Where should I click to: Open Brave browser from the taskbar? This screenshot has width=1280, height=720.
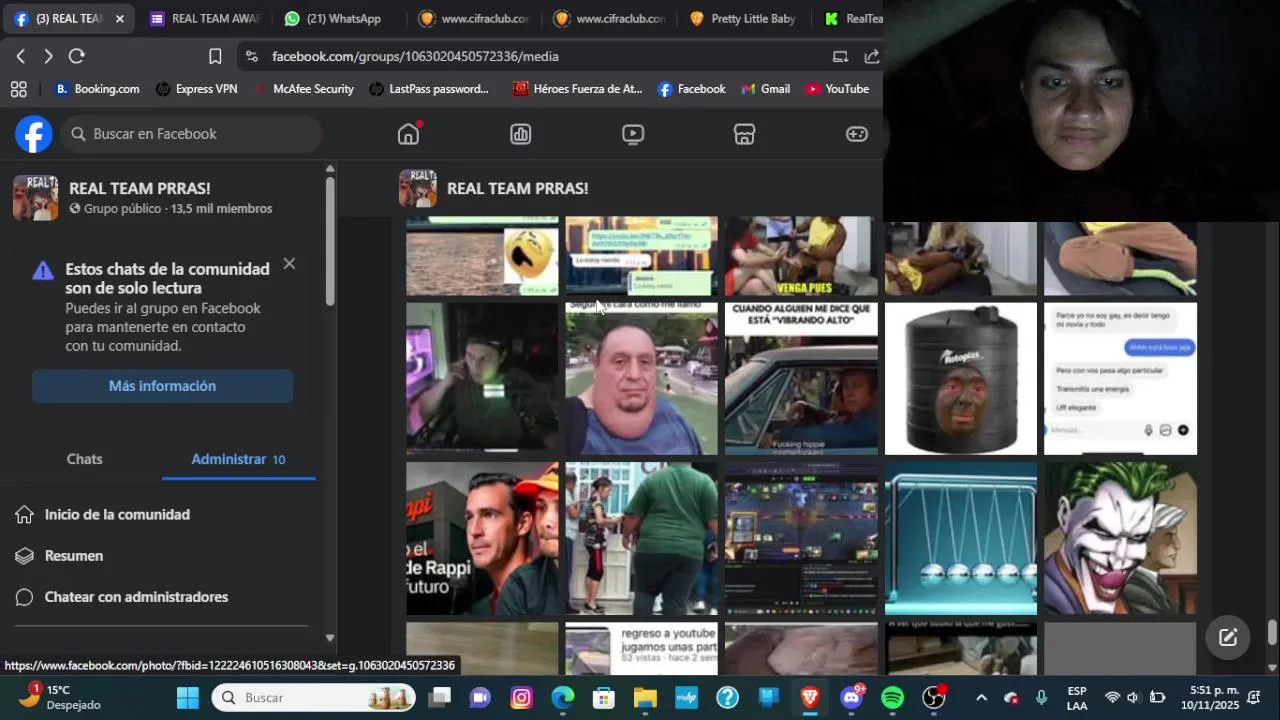(x=810, y=697)
